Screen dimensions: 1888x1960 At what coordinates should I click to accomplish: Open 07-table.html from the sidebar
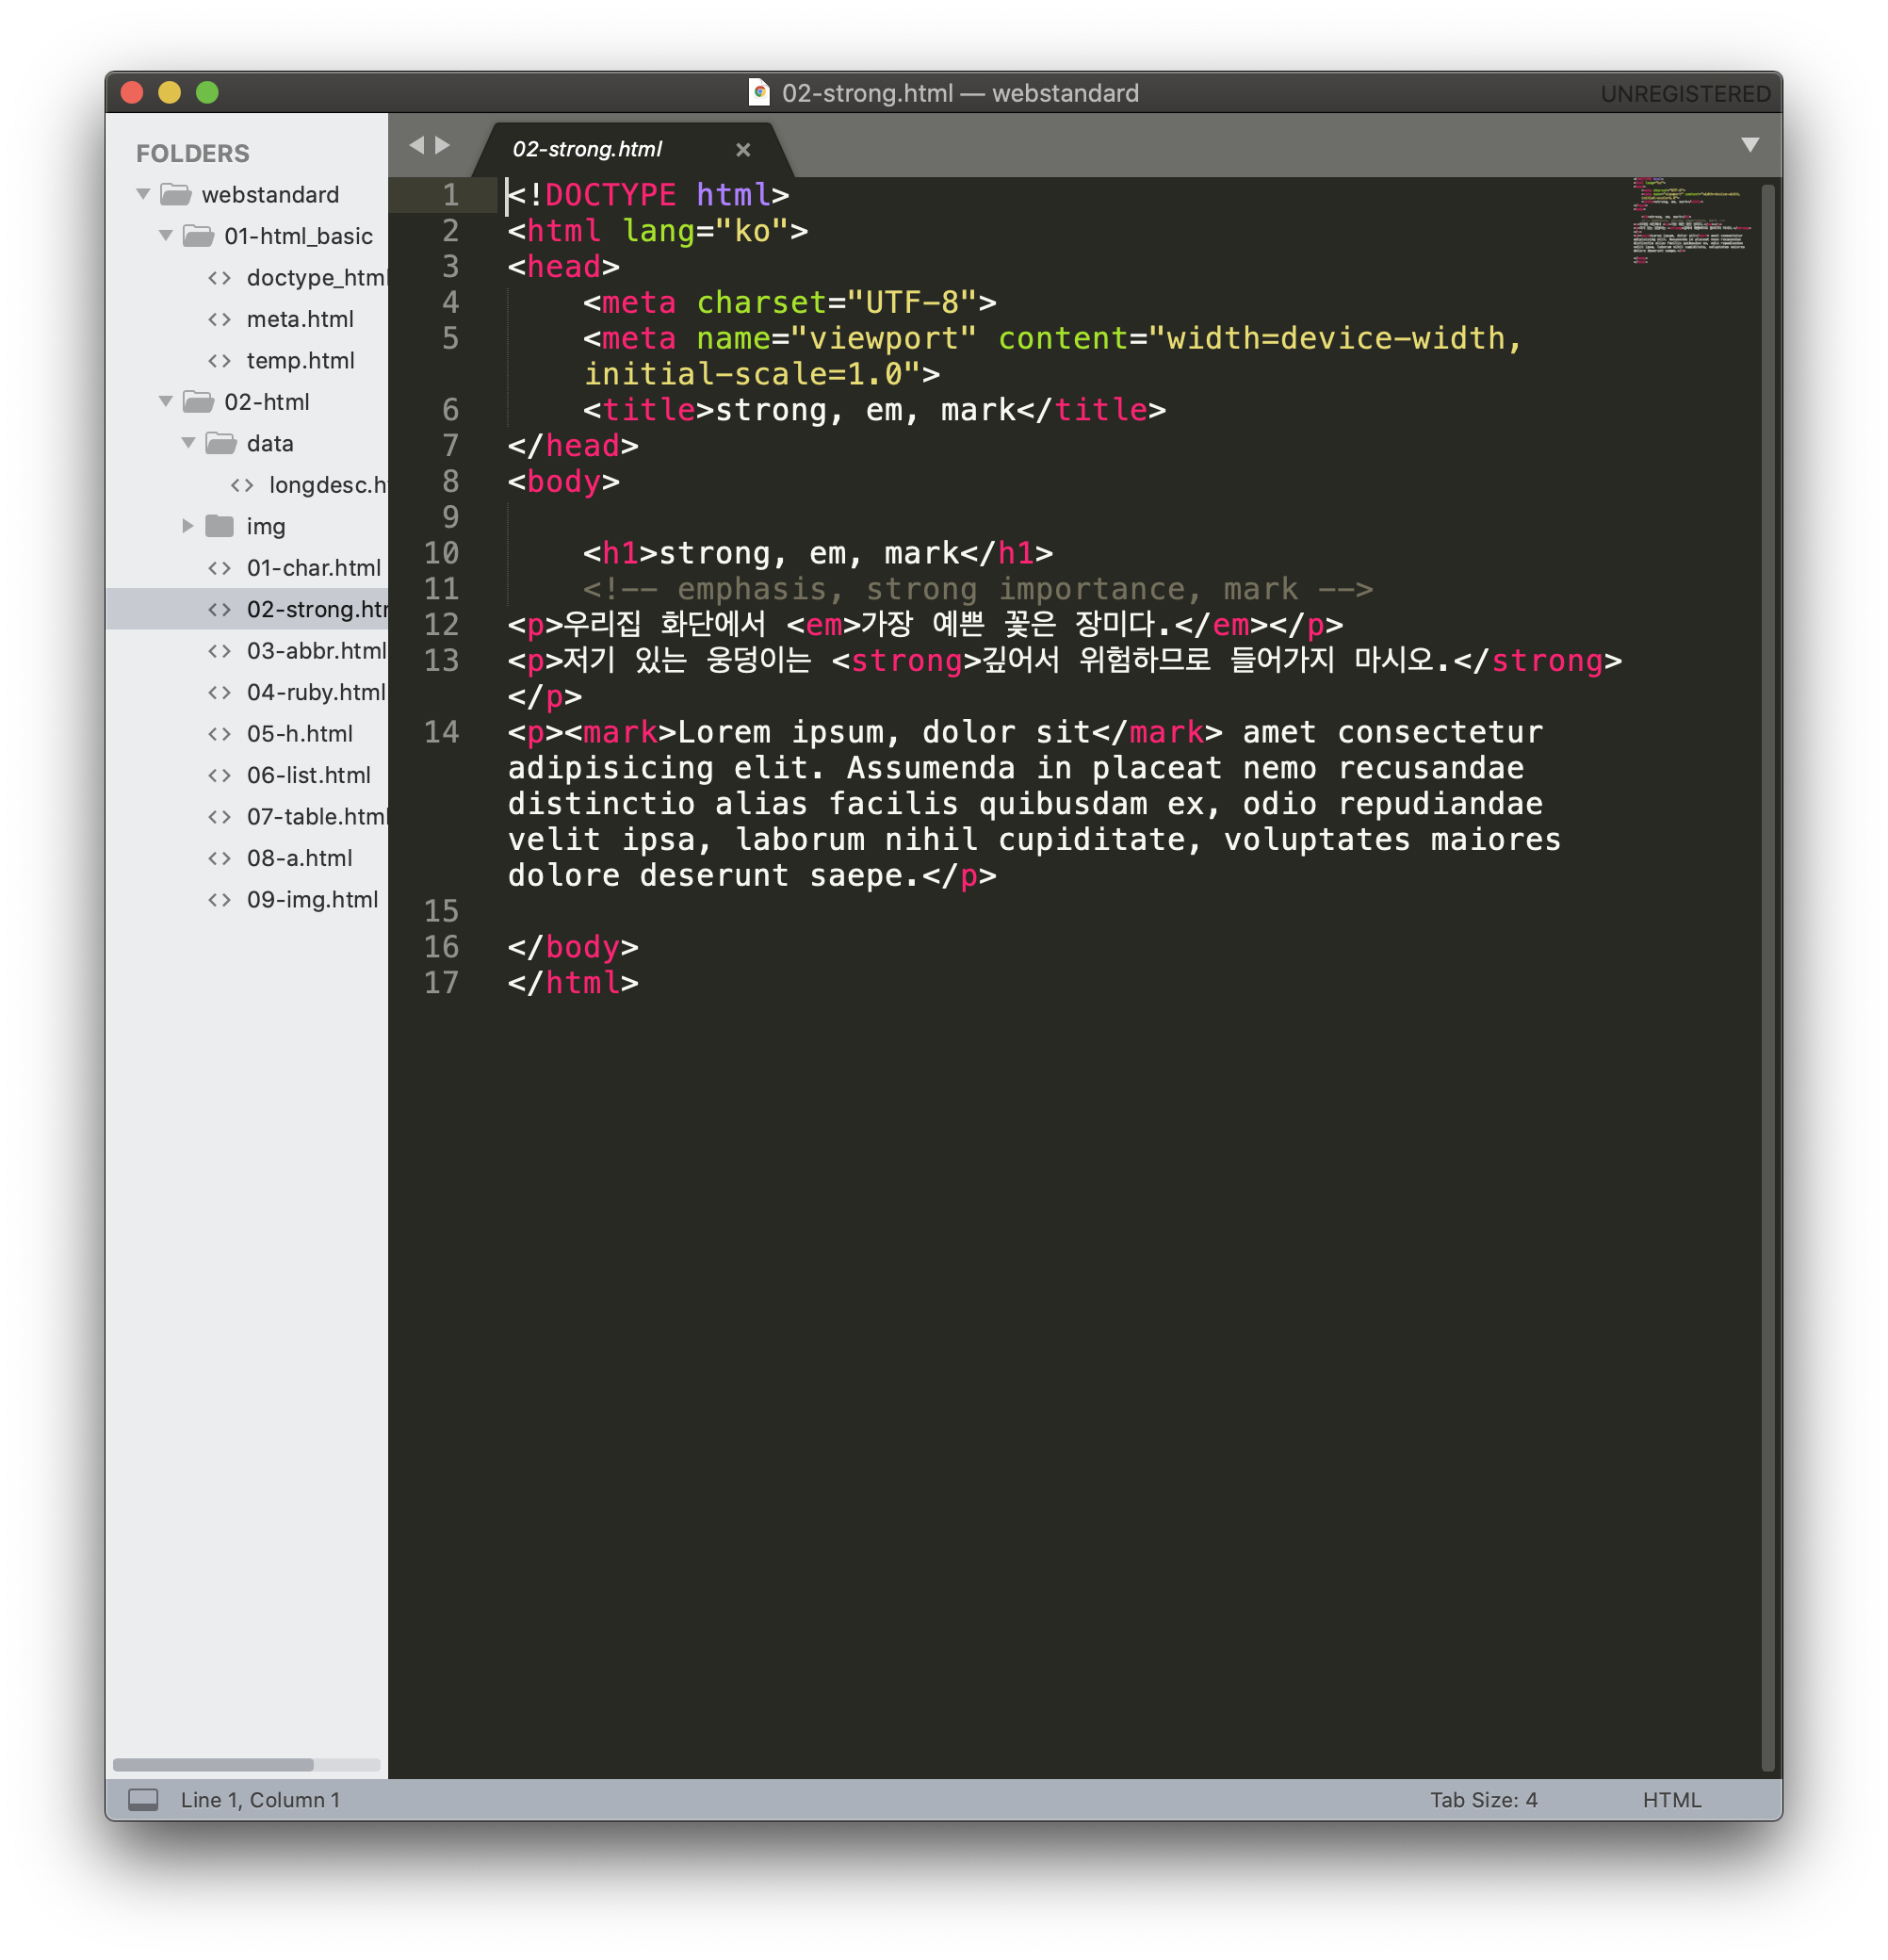[x=315, y=816]
